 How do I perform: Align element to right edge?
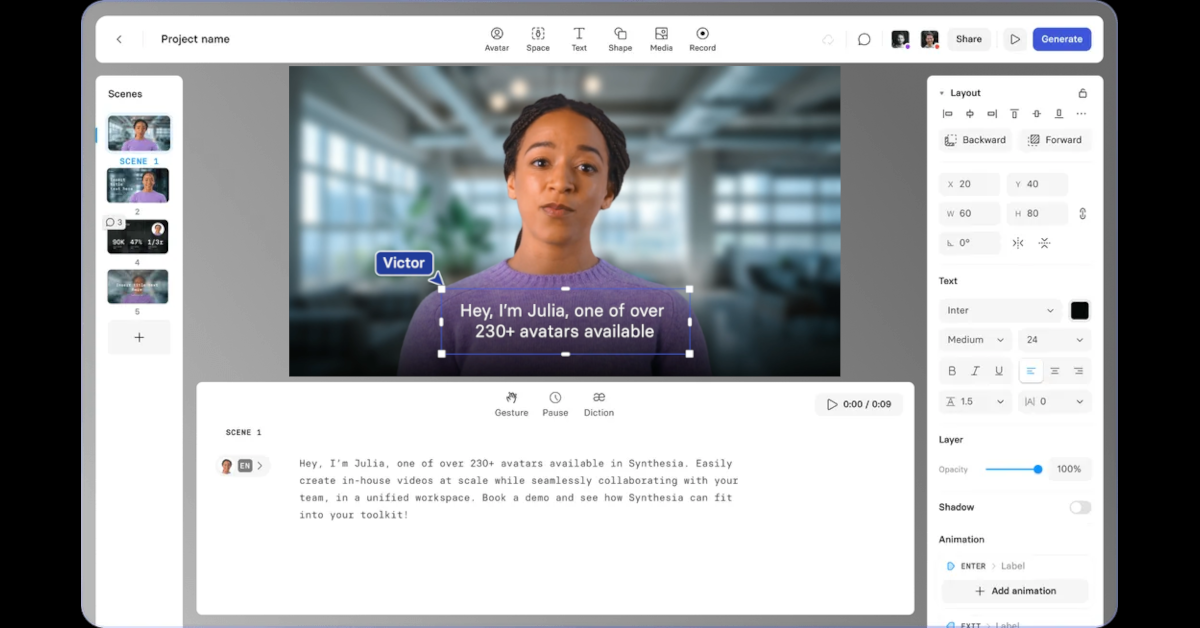tap(992, 114)
